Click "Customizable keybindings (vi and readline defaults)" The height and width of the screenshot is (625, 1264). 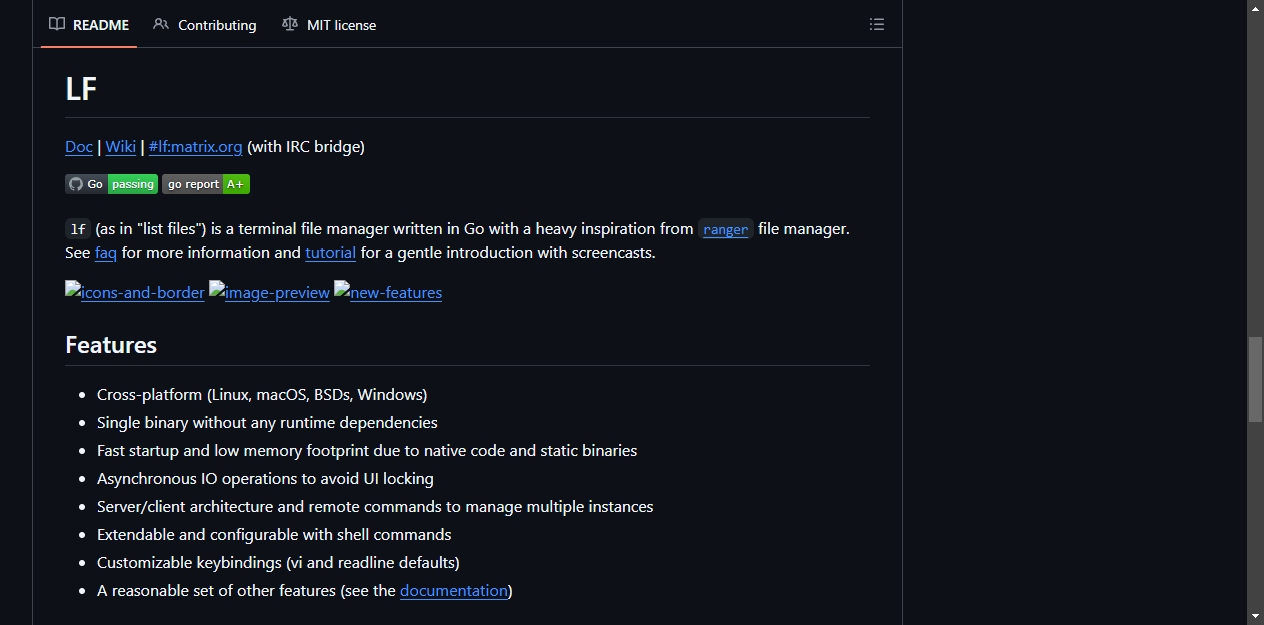click(x=278, y=563)
